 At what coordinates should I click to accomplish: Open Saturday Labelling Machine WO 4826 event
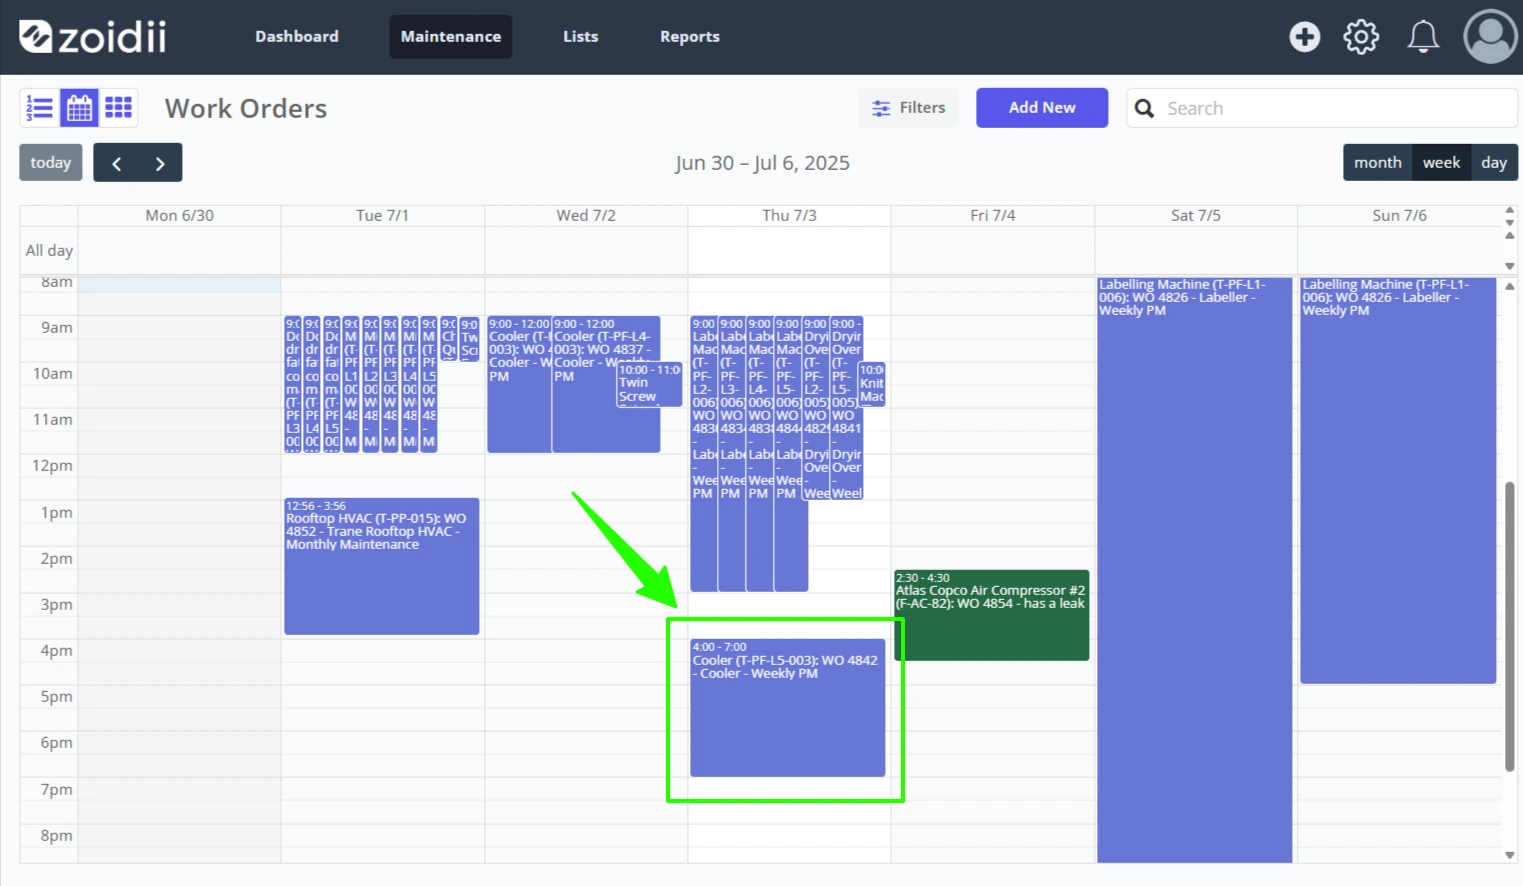[1195, 570]
